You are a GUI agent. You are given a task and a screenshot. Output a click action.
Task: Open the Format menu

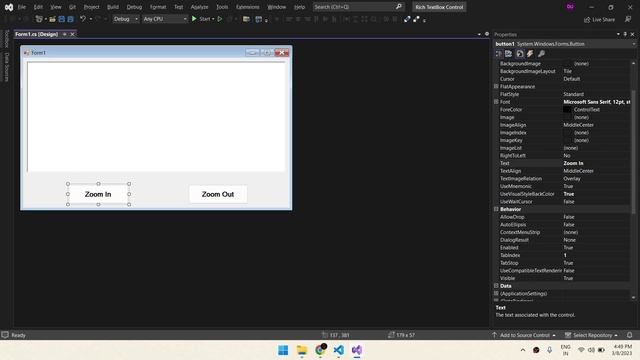point(158,7)
